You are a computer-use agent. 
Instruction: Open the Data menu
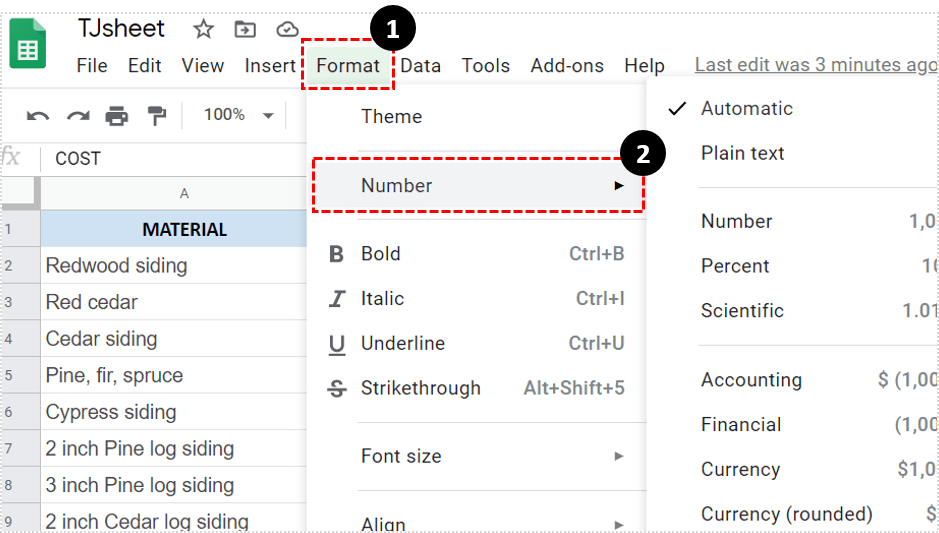[x=421, y=66]
